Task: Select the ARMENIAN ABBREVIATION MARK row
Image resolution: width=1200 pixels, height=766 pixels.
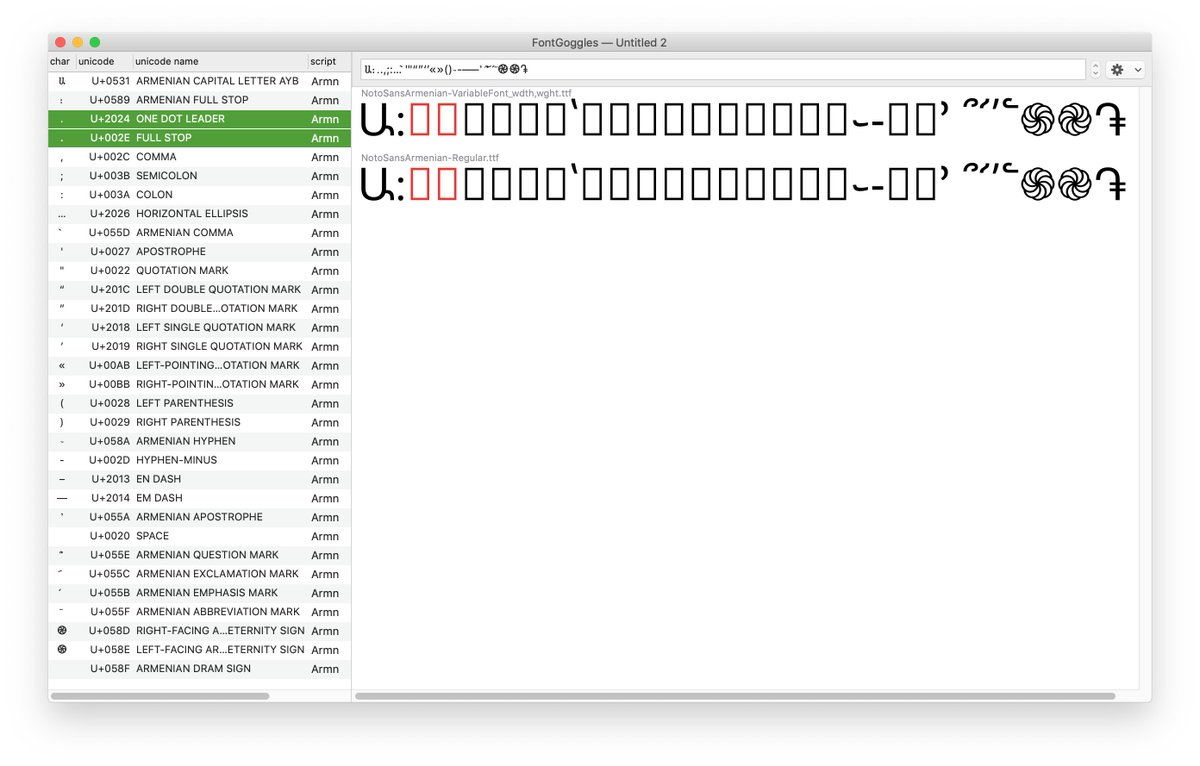Action: click(200, 613)
